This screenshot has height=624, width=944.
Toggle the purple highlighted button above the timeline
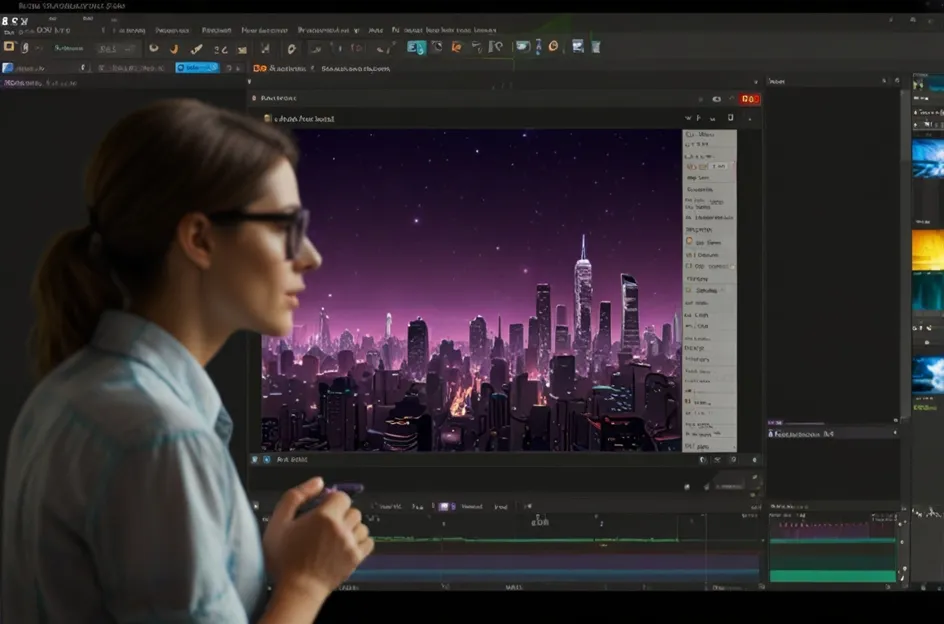(x=446, y=507)
